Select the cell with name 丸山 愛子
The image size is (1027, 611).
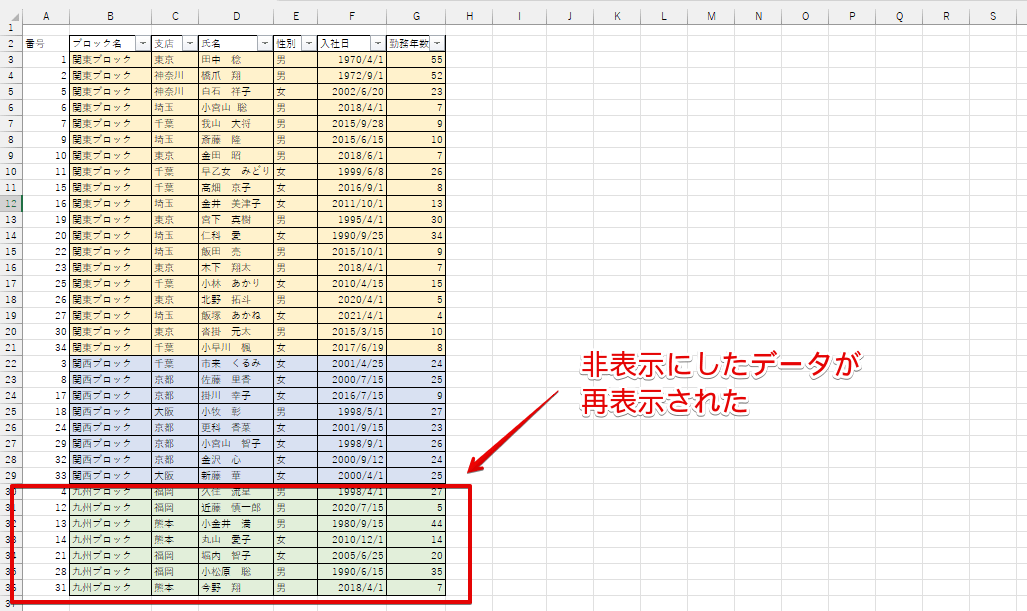coord(236,540)
